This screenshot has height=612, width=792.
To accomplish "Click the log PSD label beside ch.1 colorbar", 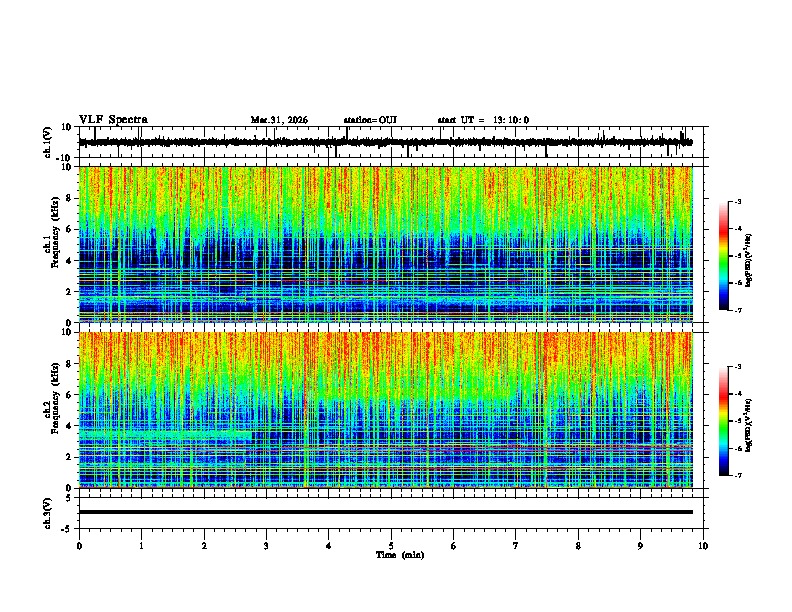I will [x=749, y=261].
